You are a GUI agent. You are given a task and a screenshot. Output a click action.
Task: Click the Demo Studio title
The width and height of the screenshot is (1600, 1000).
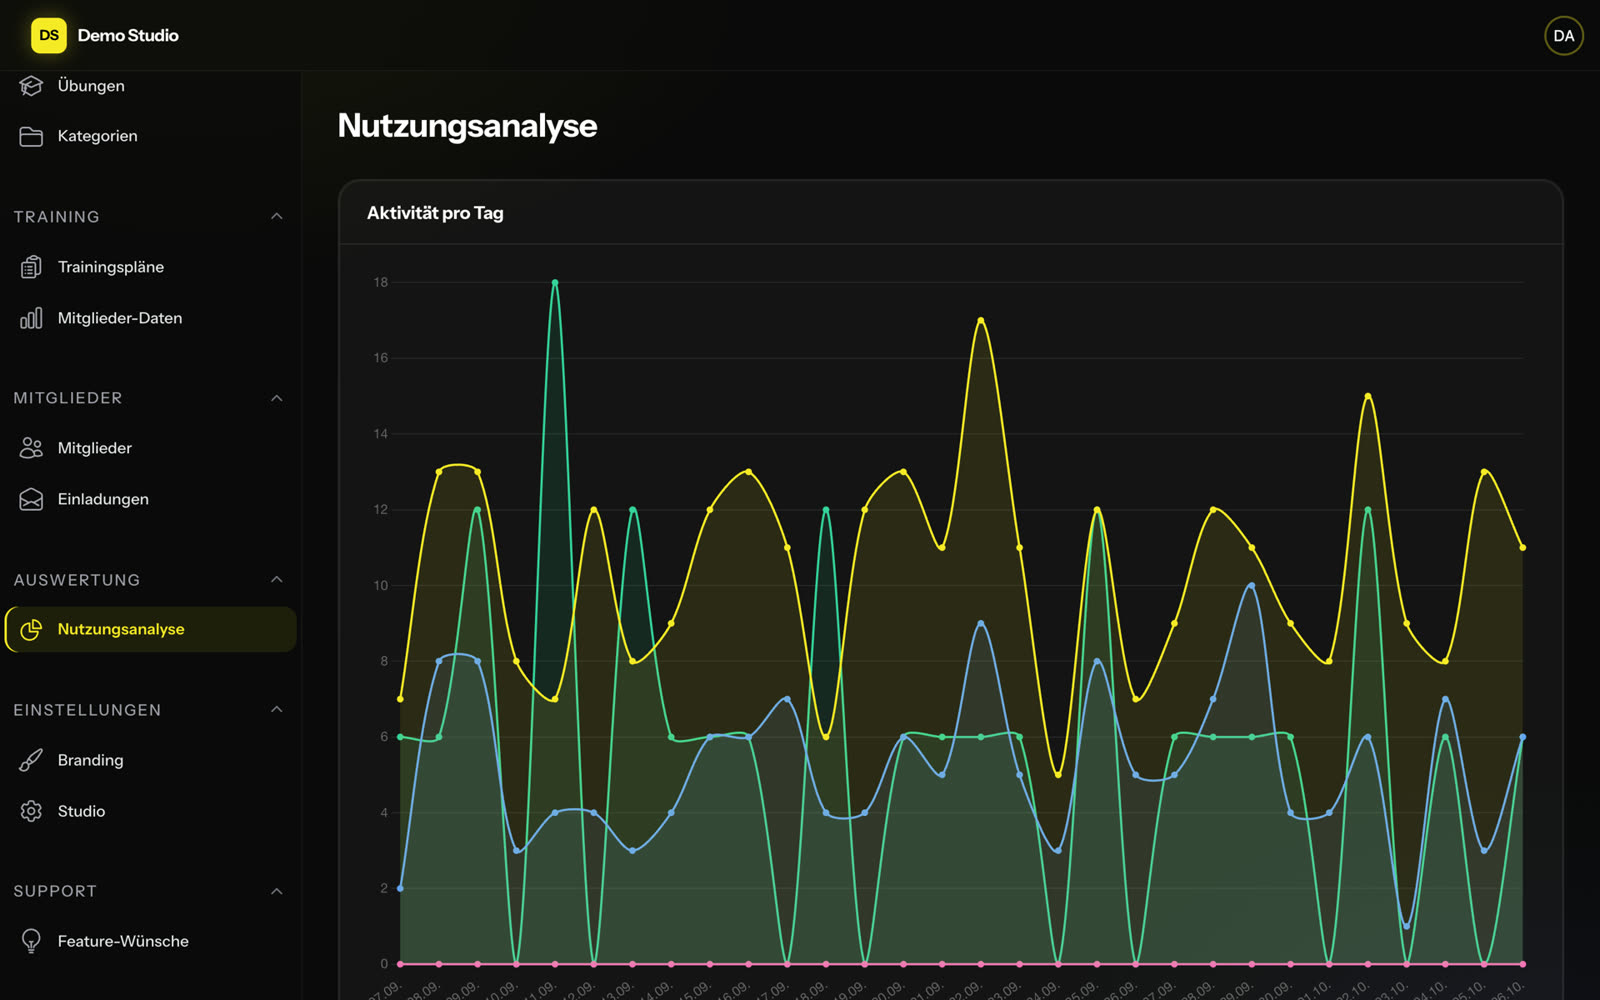tap(128, 35)
